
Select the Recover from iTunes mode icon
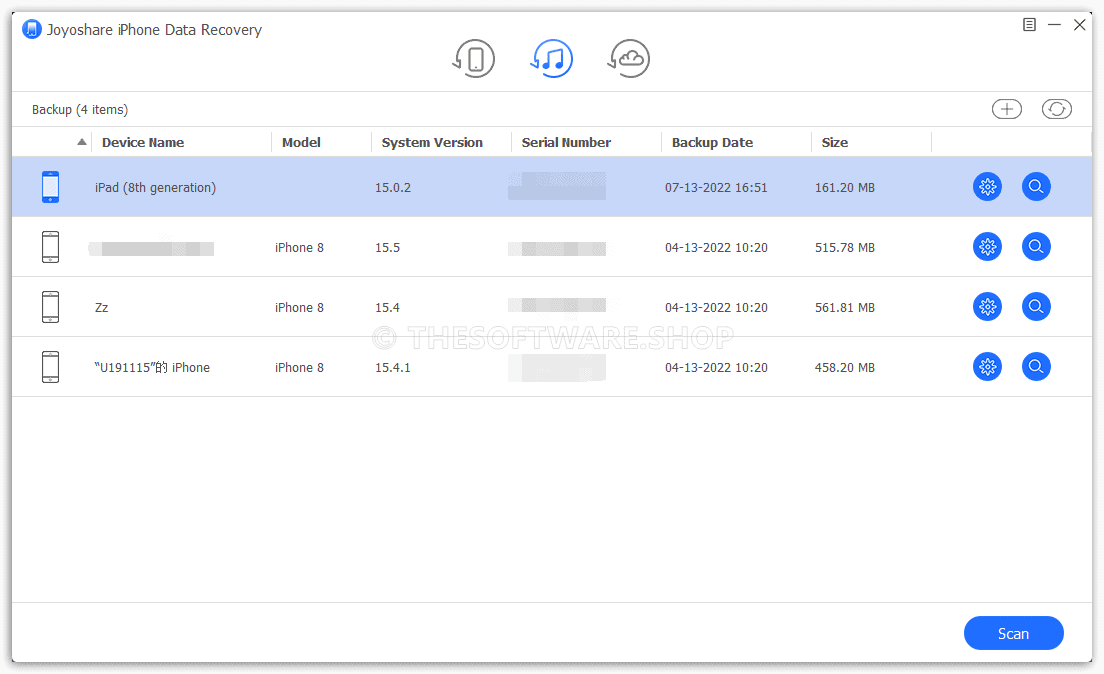[x=551, y=58]
